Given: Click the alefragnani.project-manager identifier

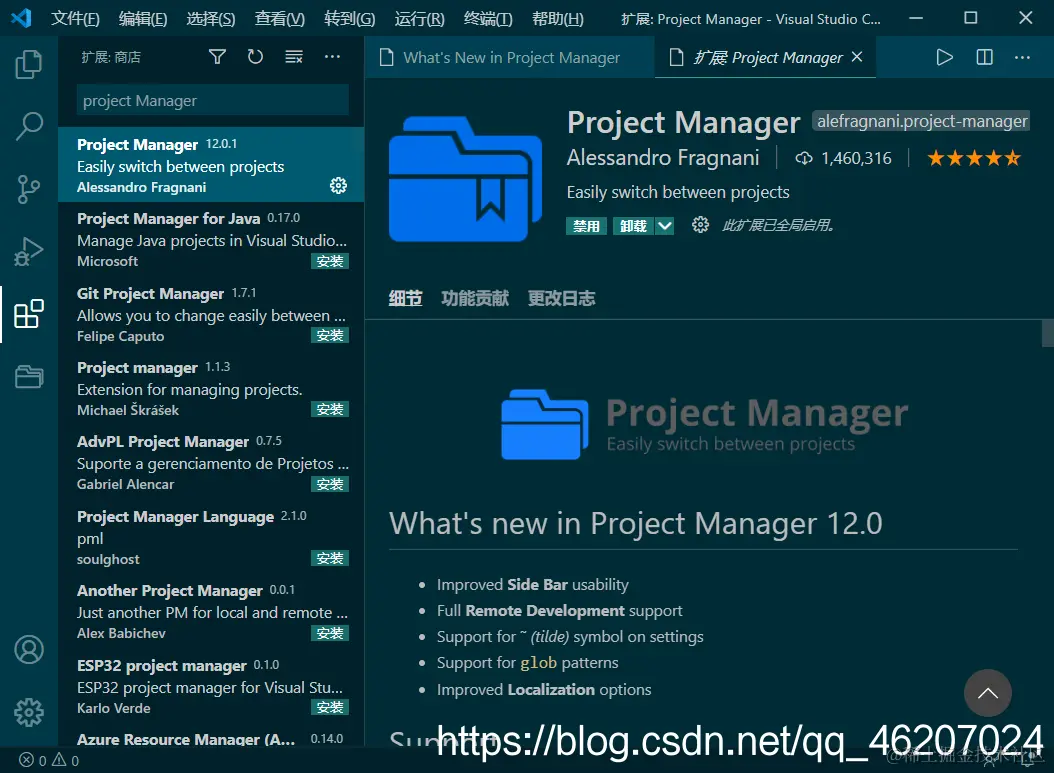Looking at the screenshot, I should pos(922,121).
